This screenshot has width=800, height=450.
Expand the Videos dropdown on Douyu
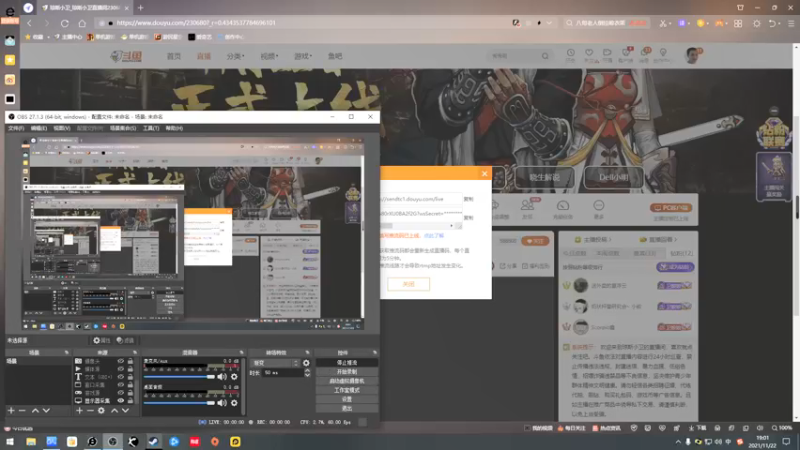[269, 56]
